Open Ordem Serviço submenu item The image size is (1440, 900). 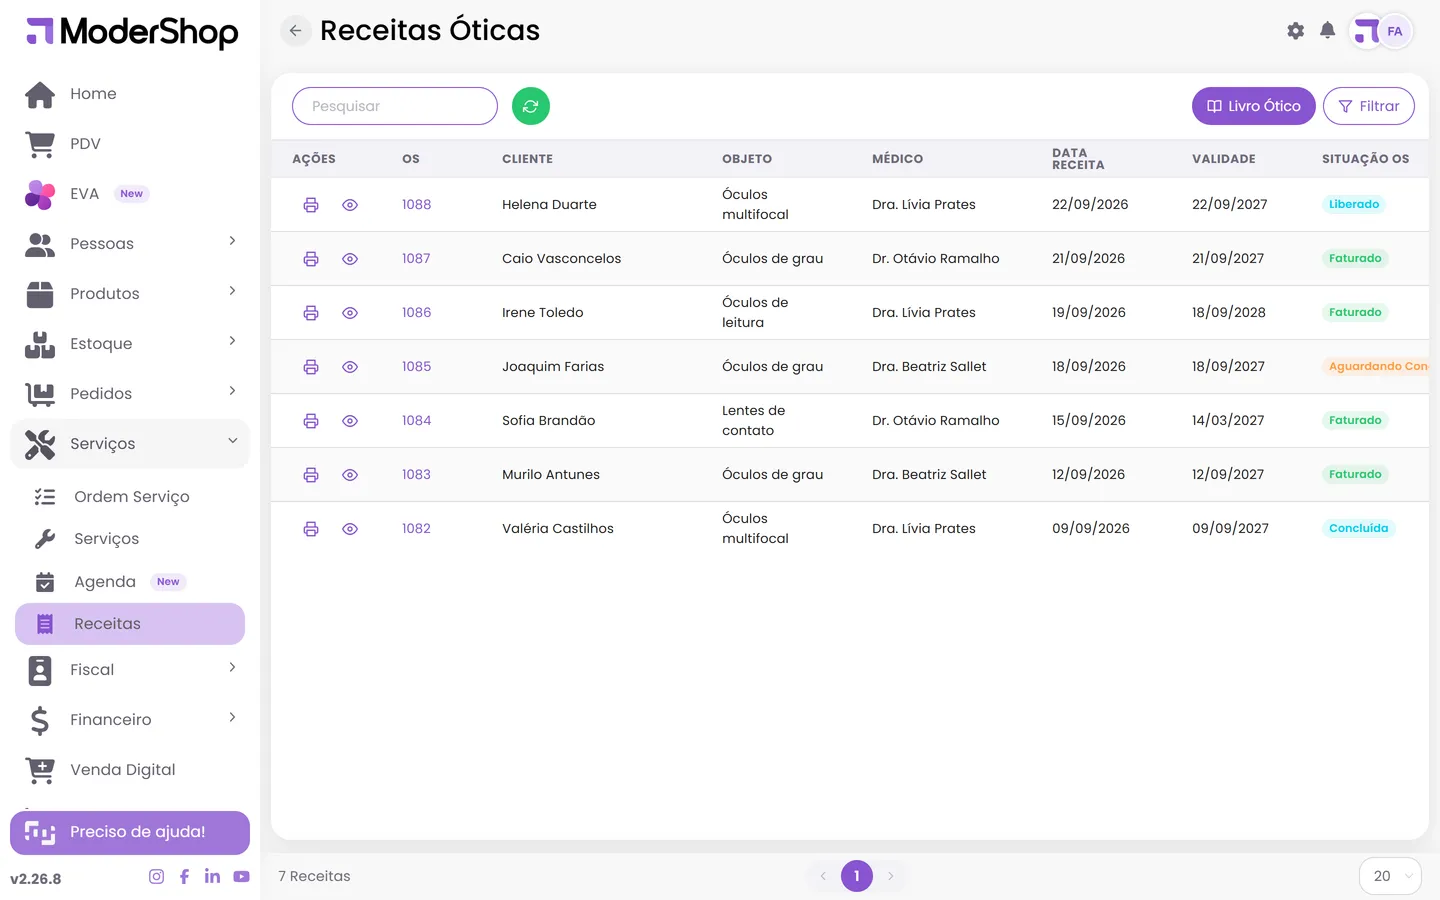coord(130,497)
